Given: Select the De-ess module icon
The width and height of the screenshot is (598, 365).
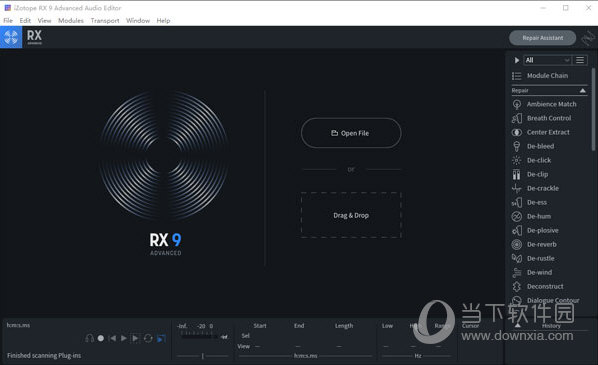Looking at the screenshot, I should tap(517, 203).
